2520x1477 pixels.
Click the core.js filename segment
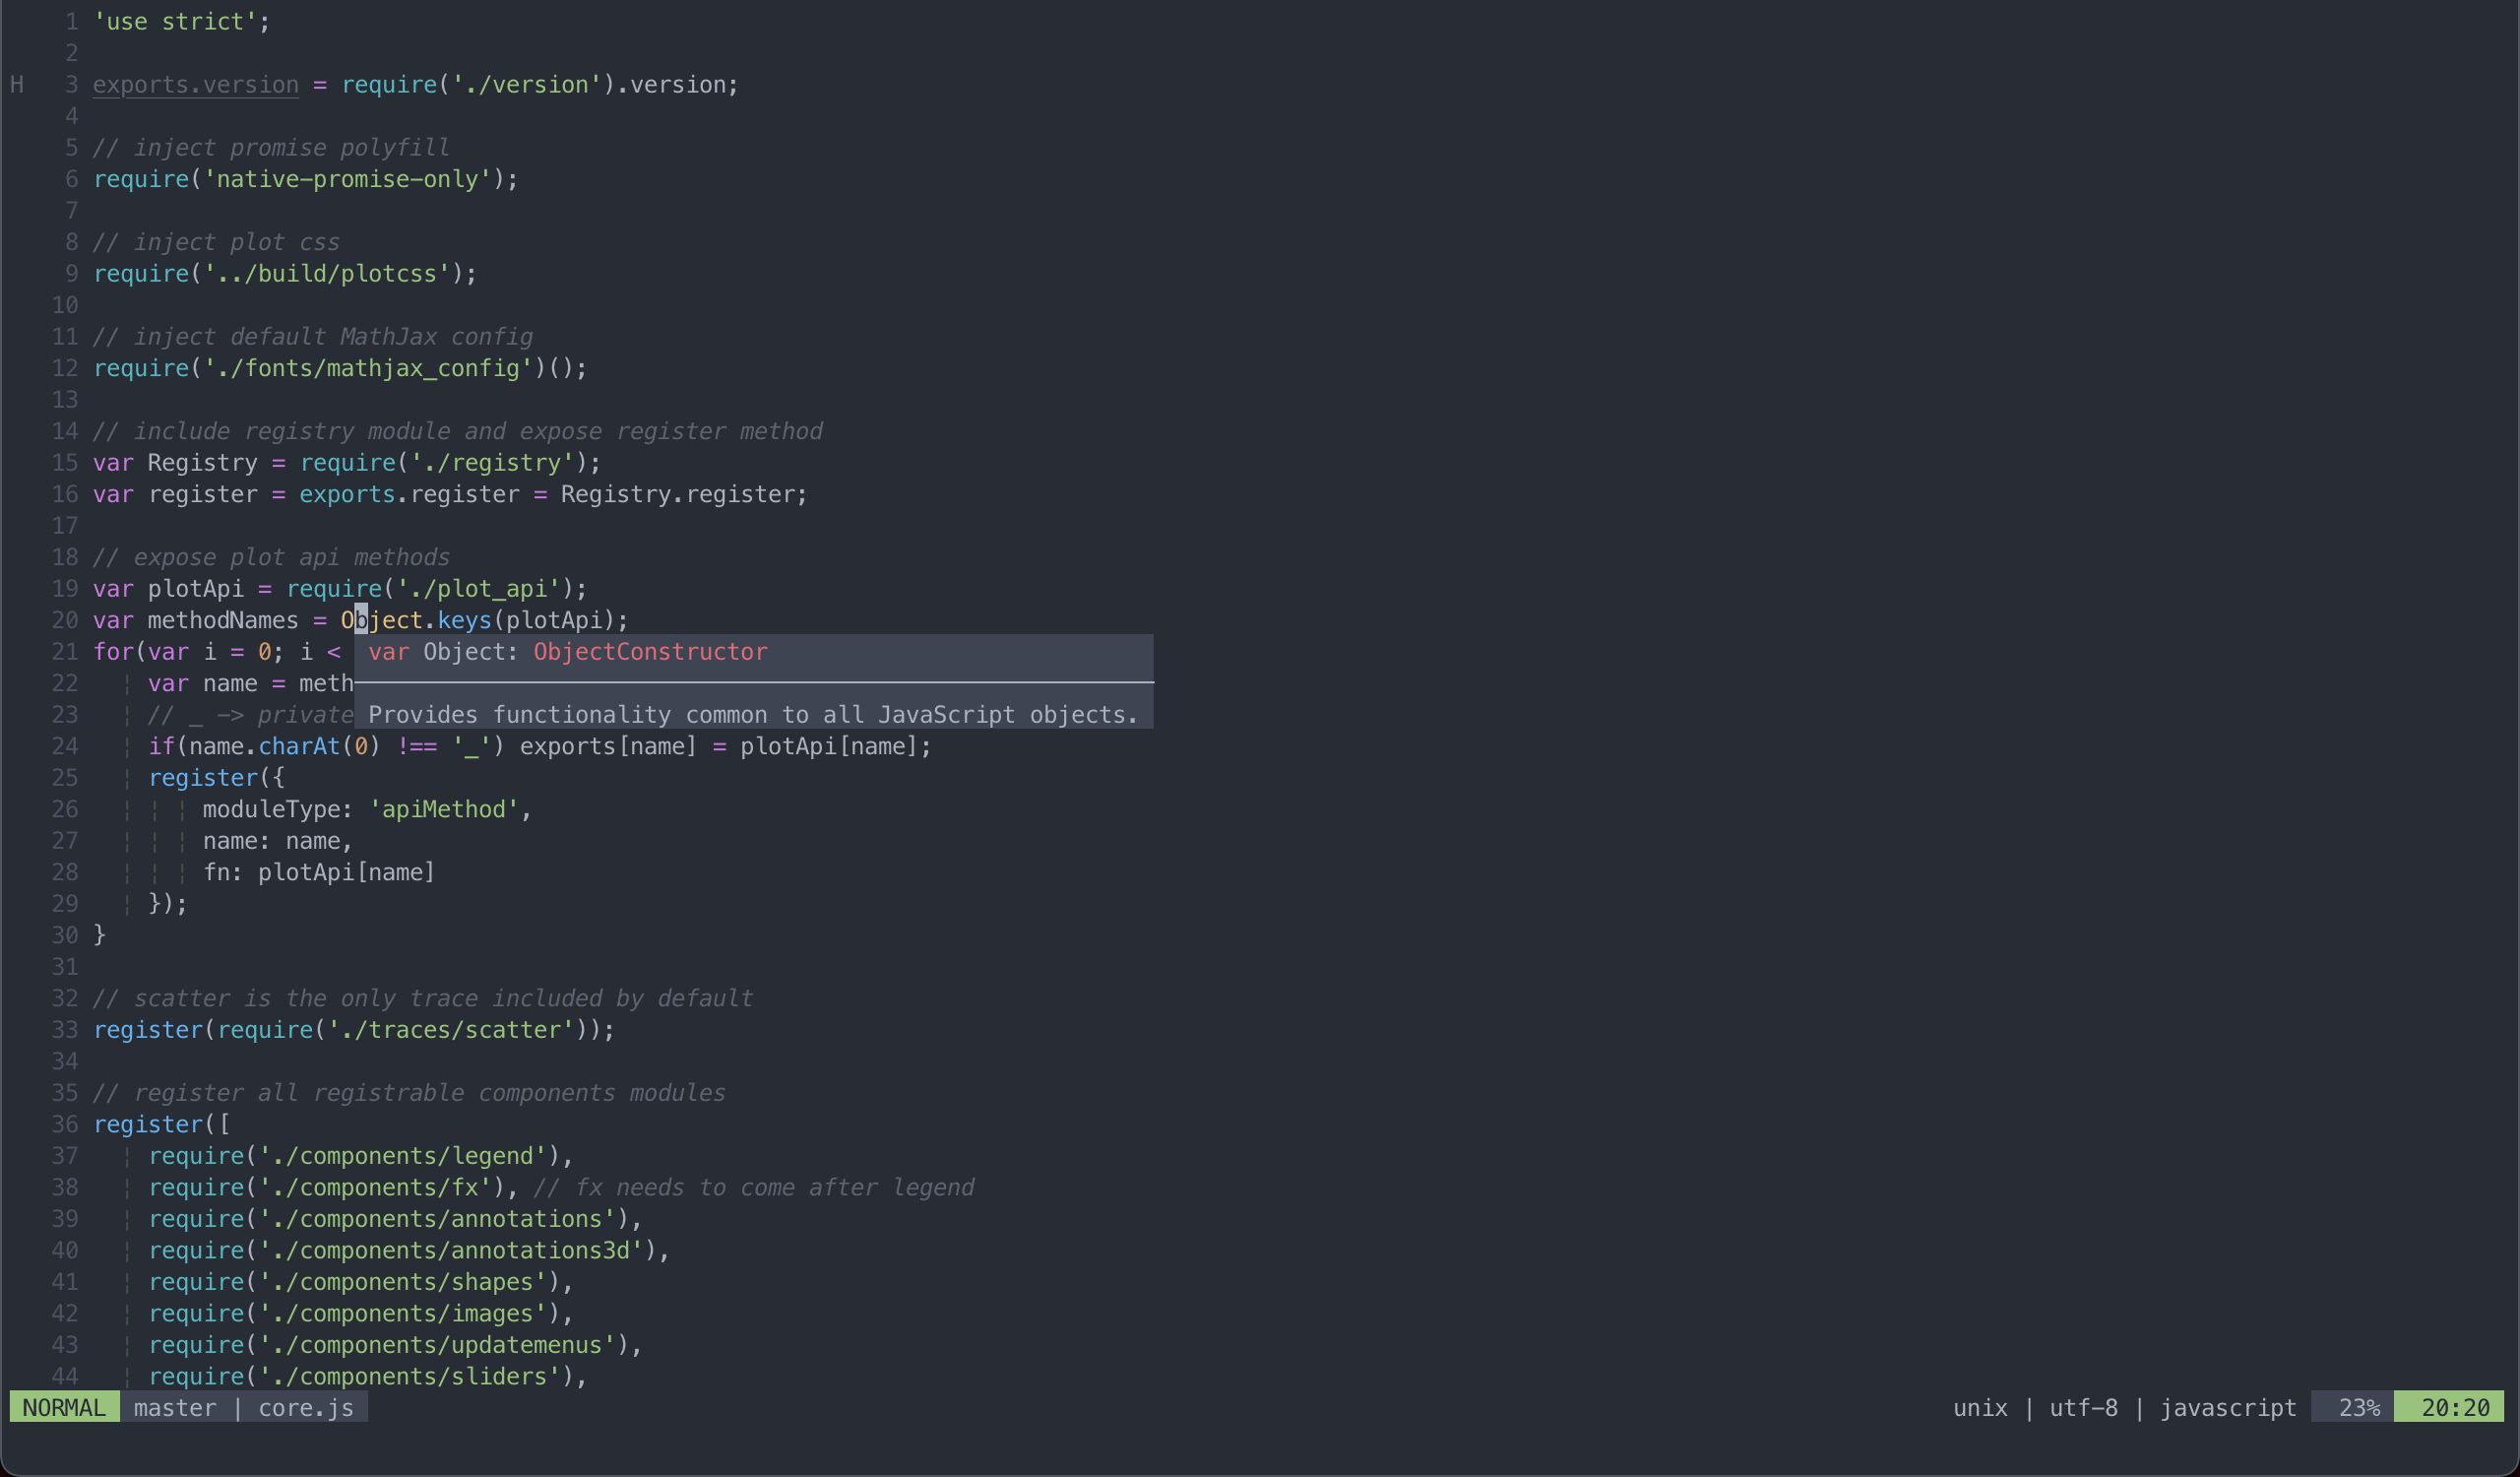tap(303, 1407)
